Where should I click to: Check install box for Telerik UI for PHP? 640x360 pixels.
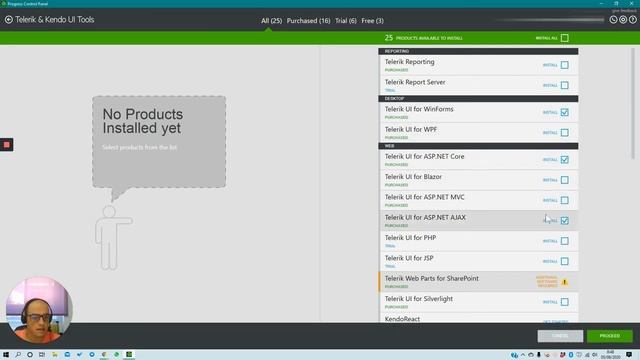pyautogui.click(x=564, y=241)
